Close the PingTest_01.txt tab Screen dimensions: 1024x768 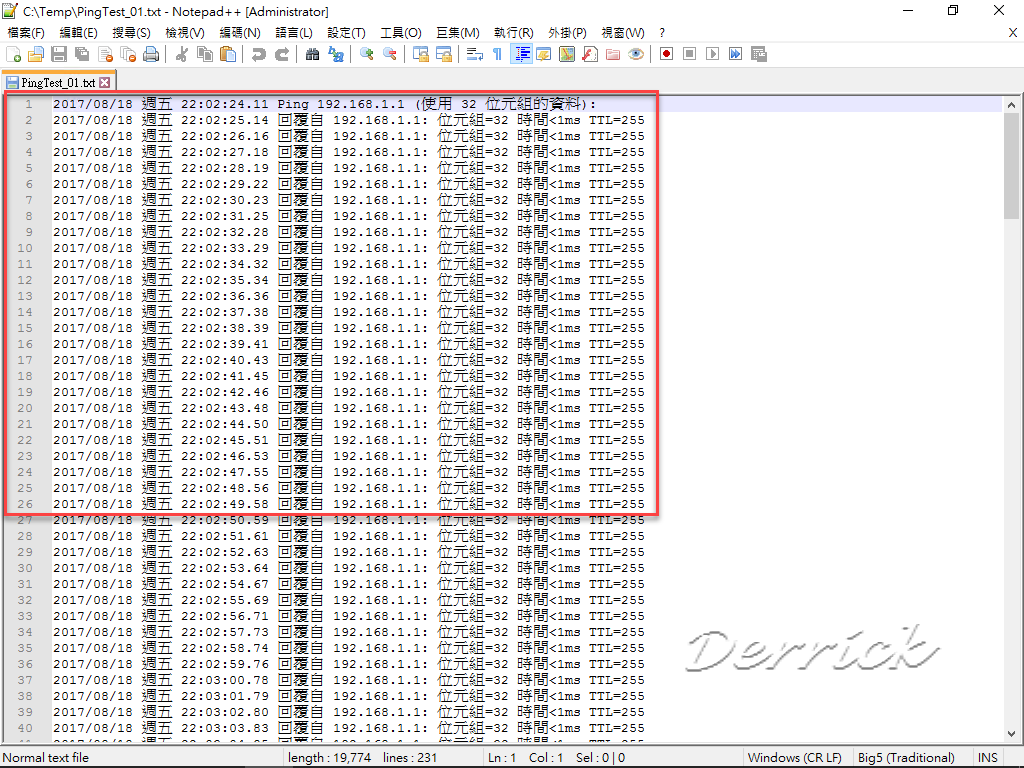tap(105, 83)
